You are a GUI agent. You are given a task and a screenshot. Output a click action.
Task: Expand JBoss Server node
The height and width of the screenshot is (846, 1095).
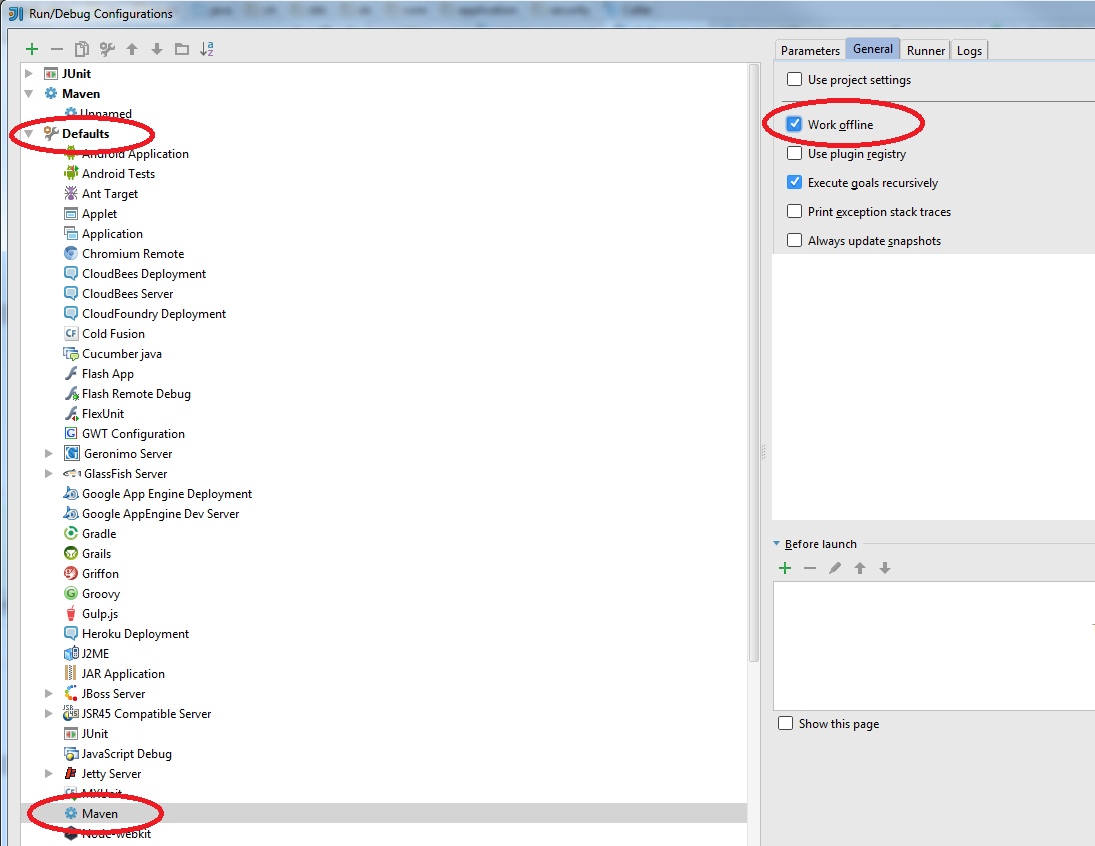48,694
